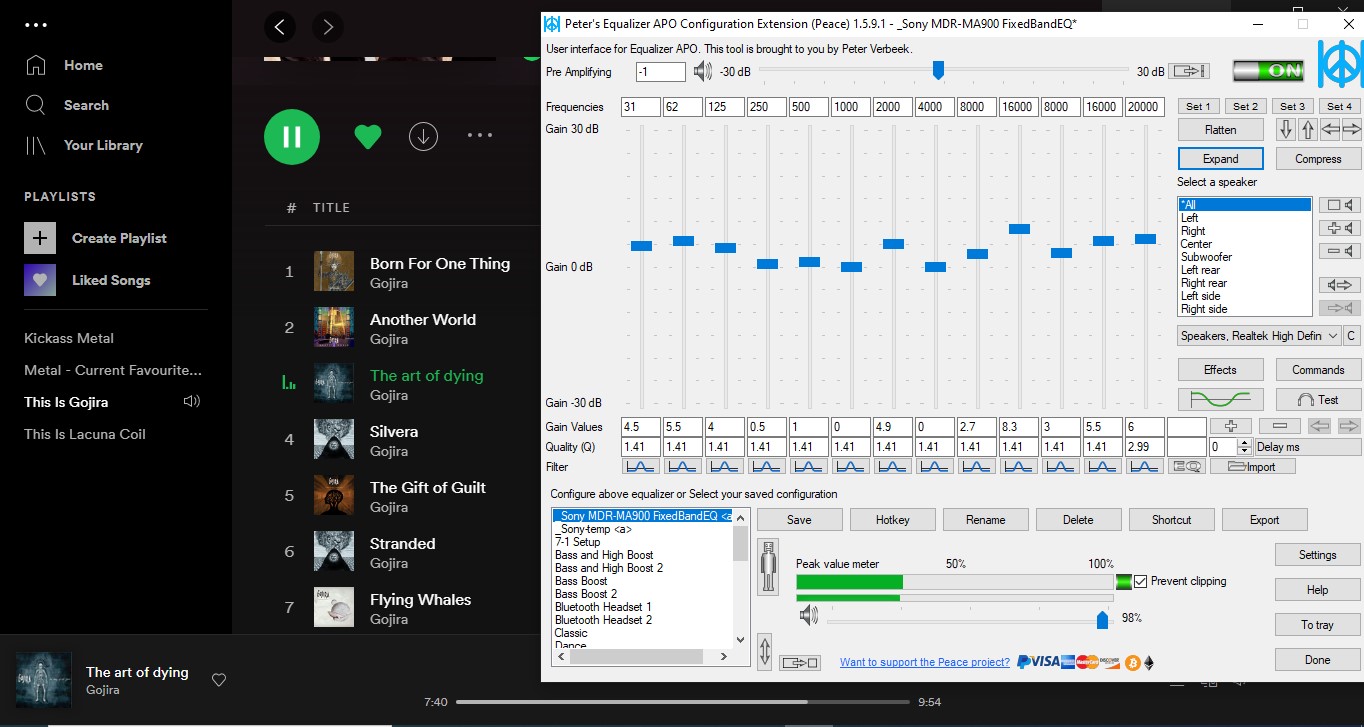
Task: Save the current configuration
Action: 799,520
